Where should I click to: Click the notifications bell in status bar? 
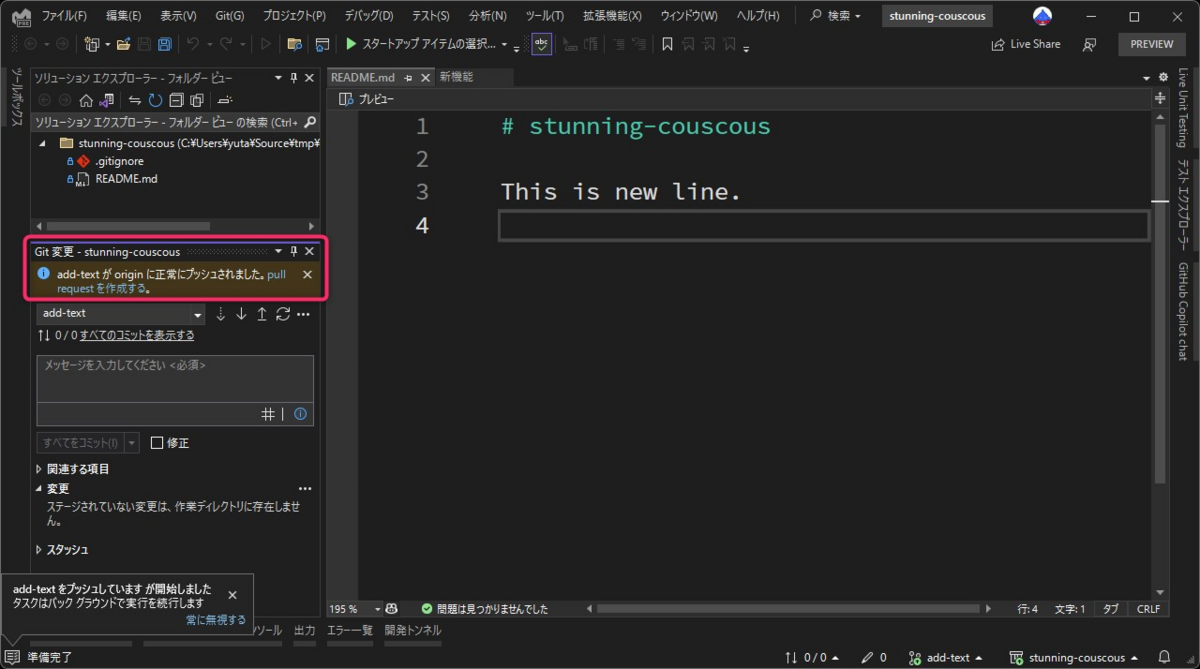[1164, 657]
